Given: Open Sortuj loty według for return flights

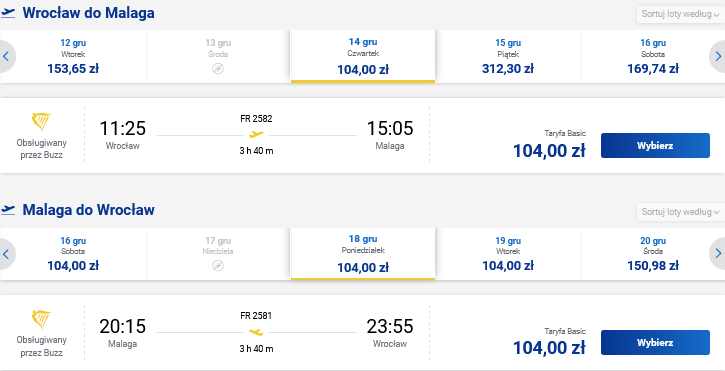Looking at the screenshot, I should point(680,212).
